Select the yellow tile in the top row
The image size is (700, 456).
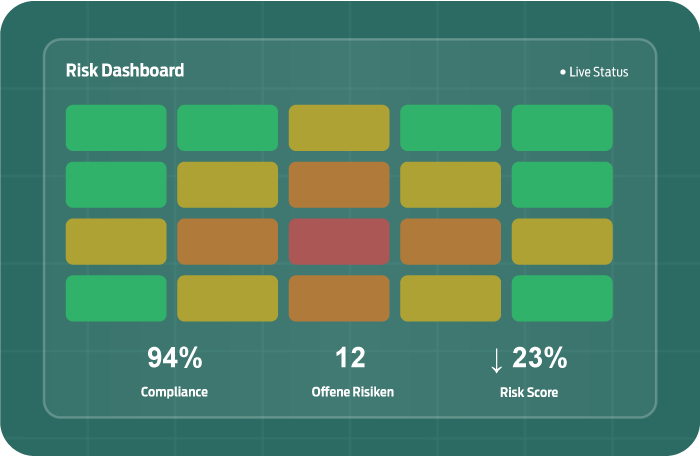coord(339,128)
